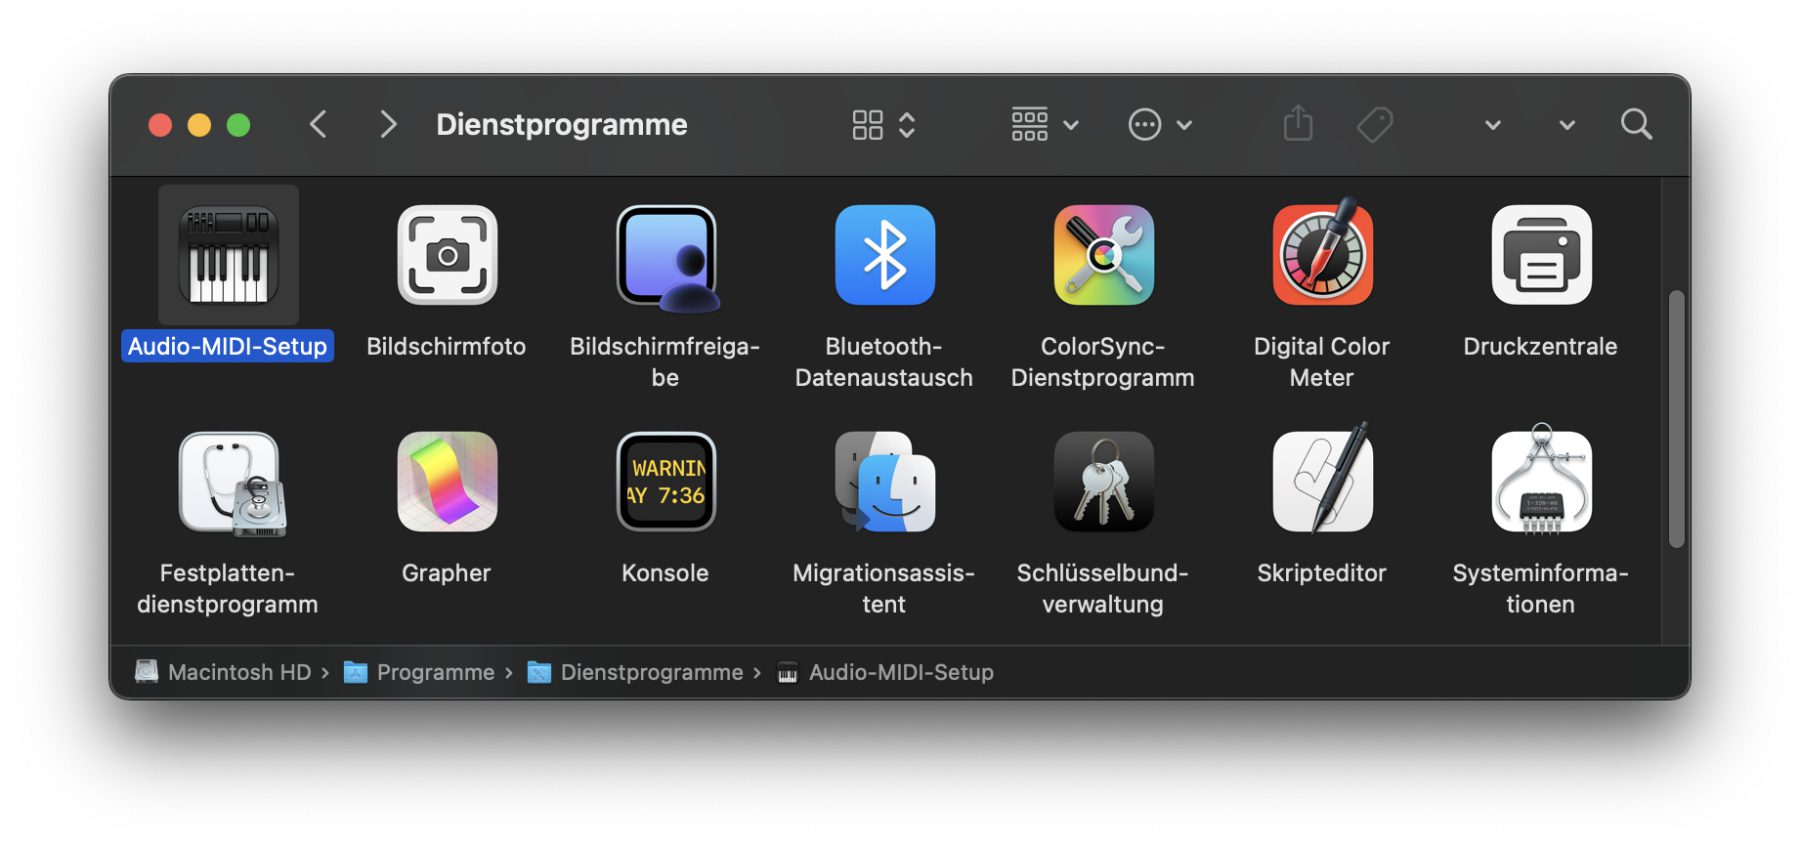This screenshot has height=844, width=1800.
Task: Click the vertical scrollbar thumb
Action: 1676,419
